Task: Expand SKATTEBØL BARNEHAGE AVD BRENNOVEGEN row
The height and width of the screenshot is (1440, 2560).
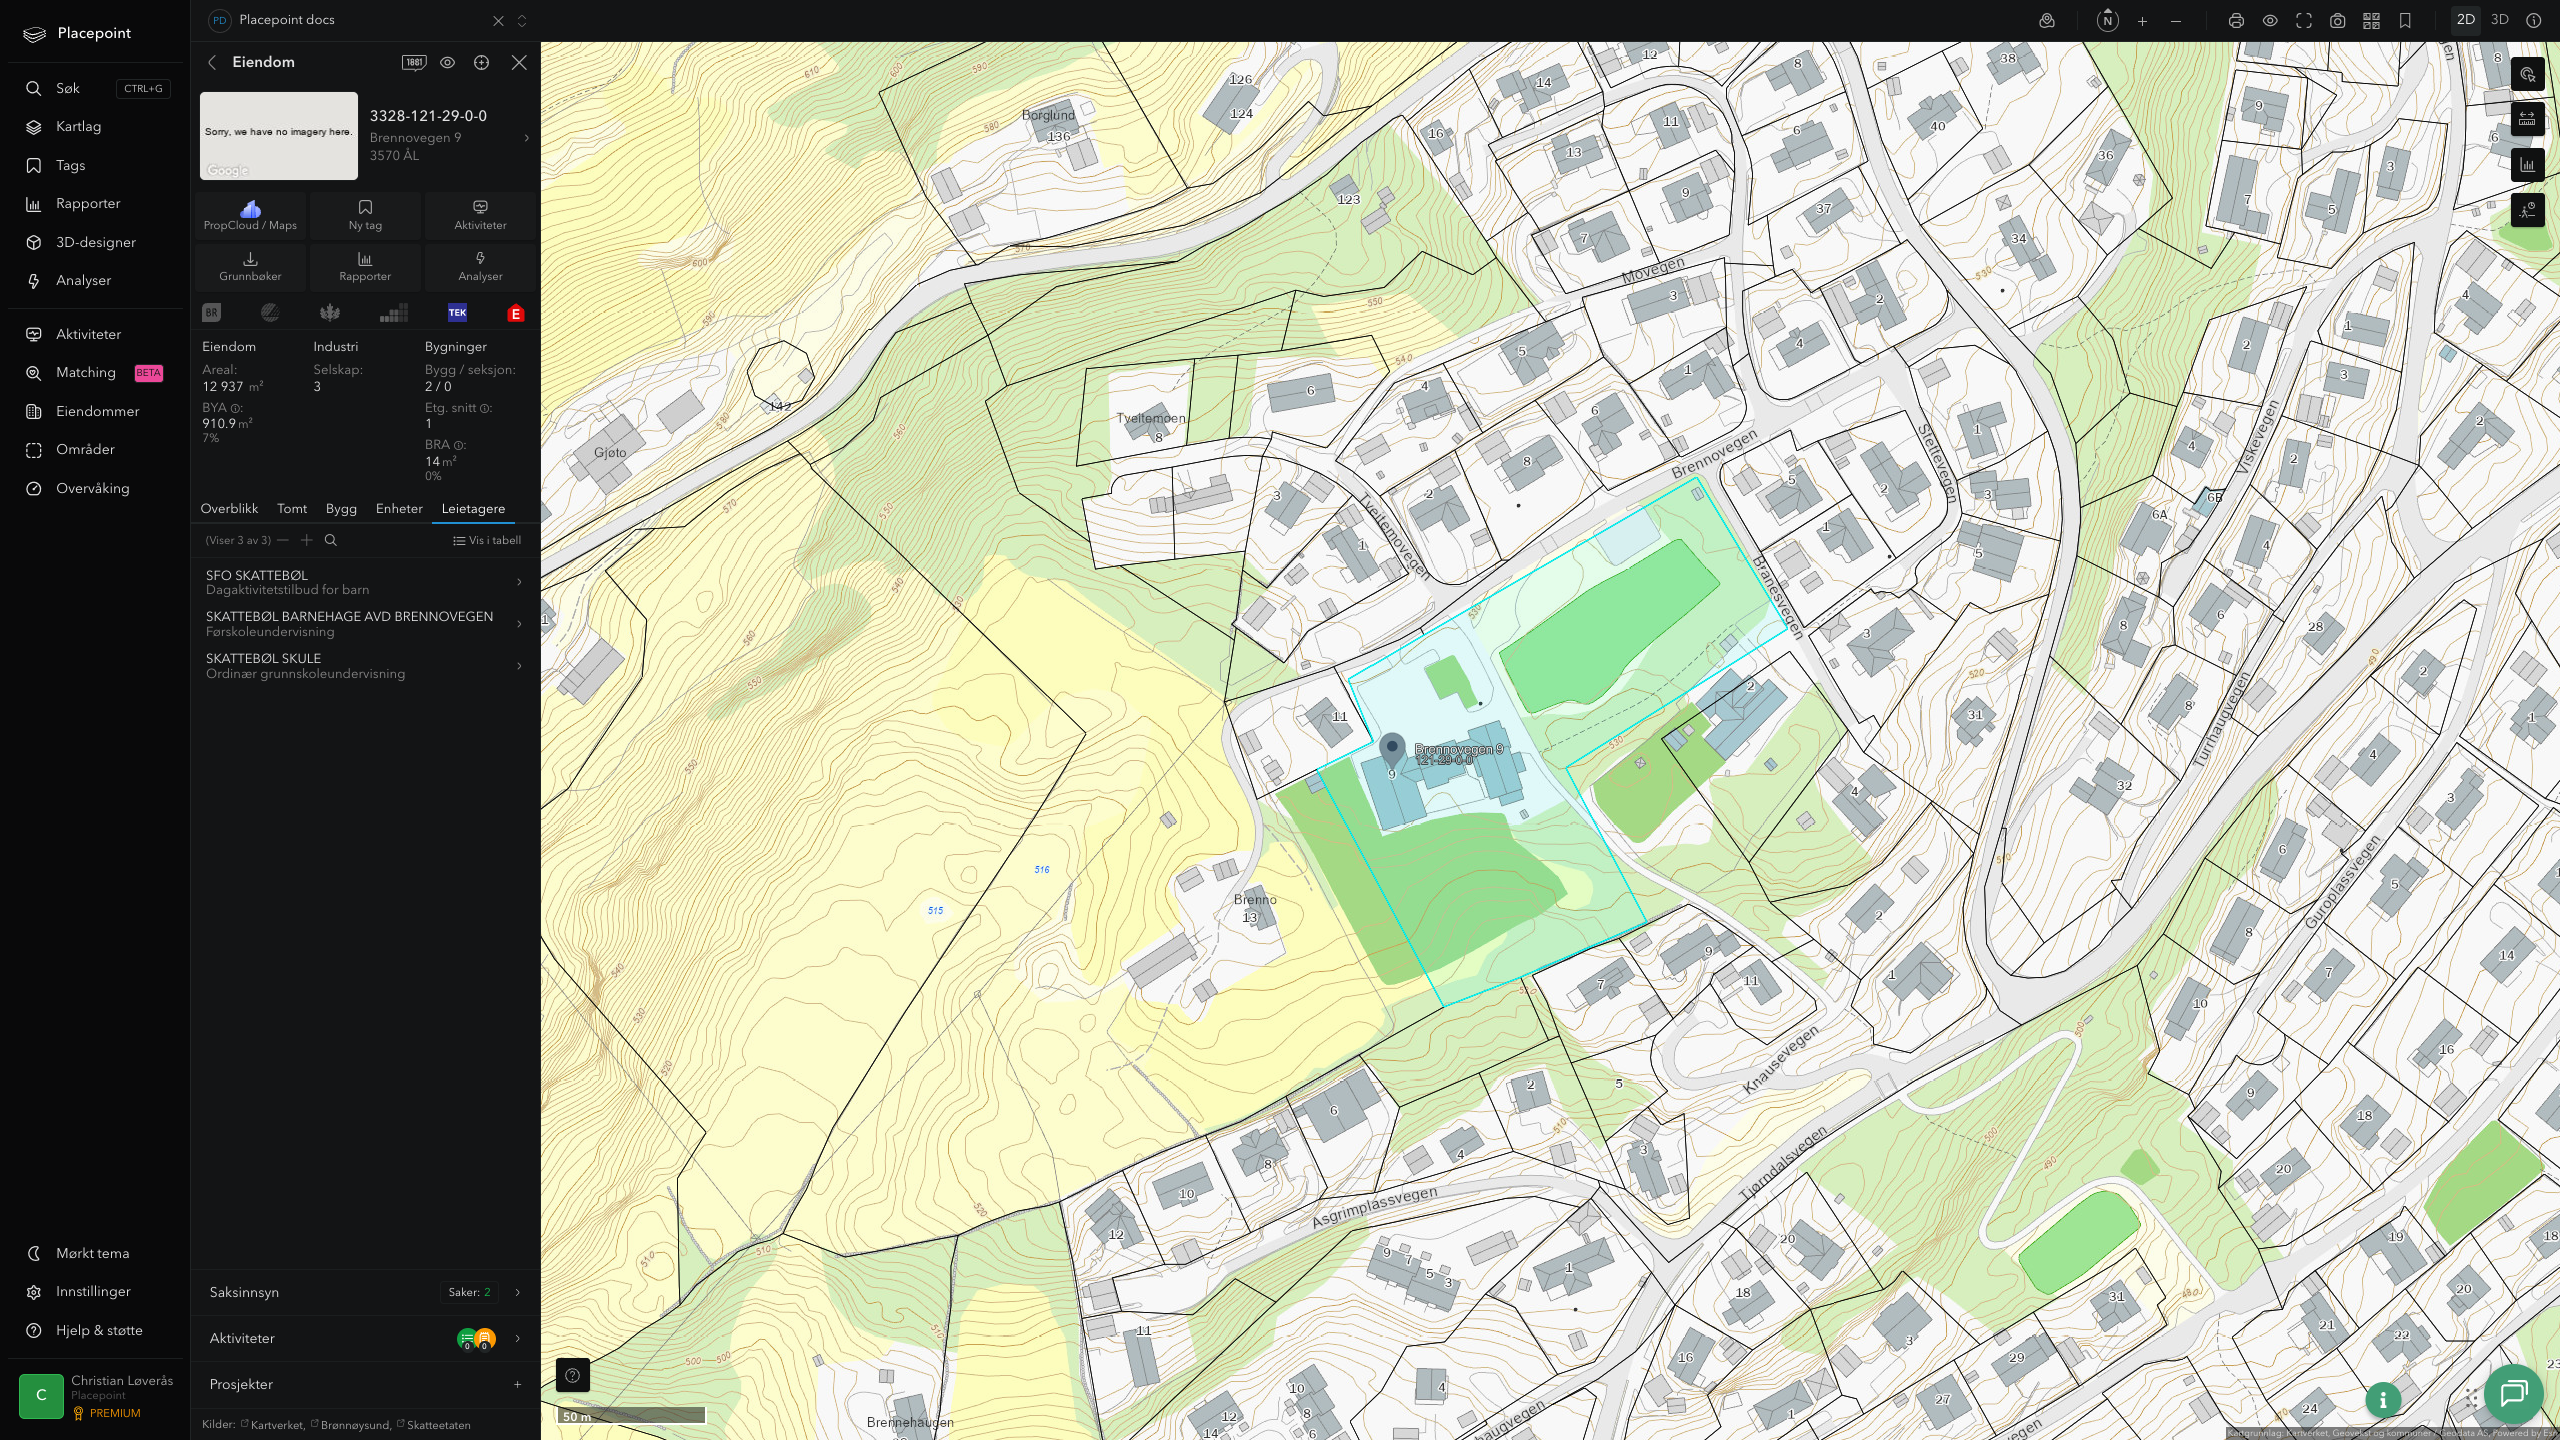Action: pos(365,624)
